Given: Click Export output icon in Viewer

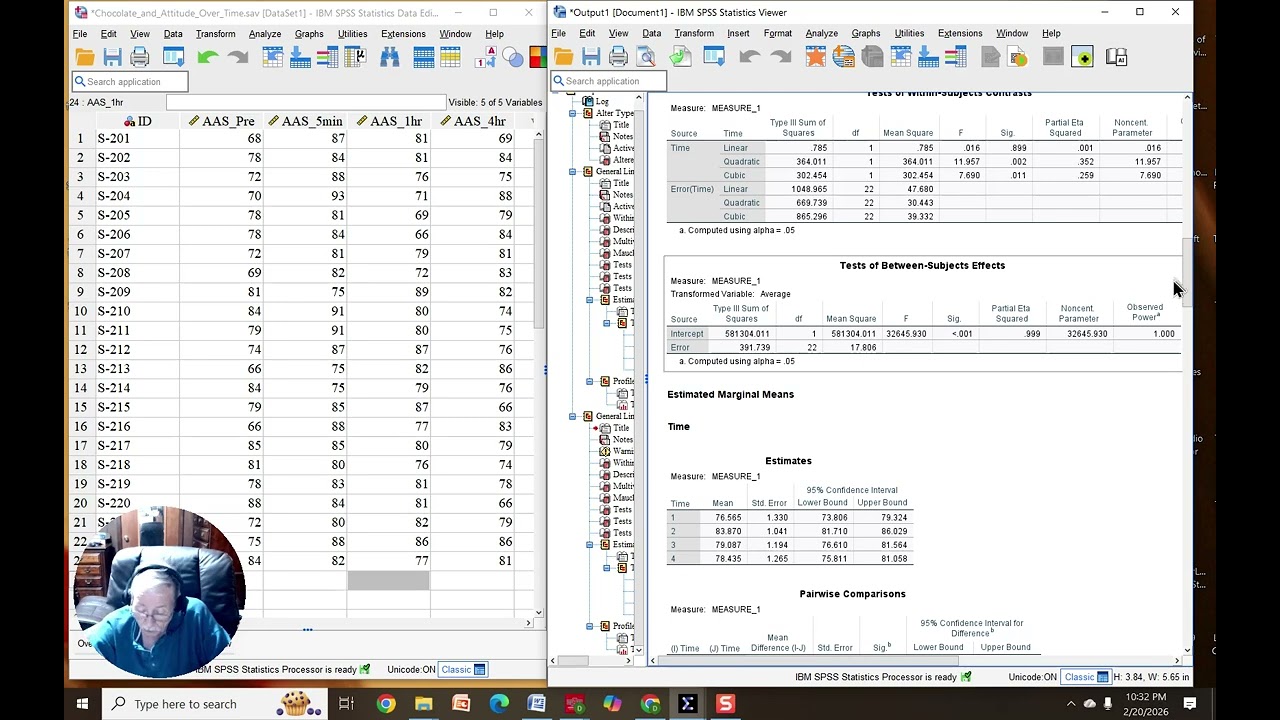Looking at the screenshot, I should [x=680, y=57].
